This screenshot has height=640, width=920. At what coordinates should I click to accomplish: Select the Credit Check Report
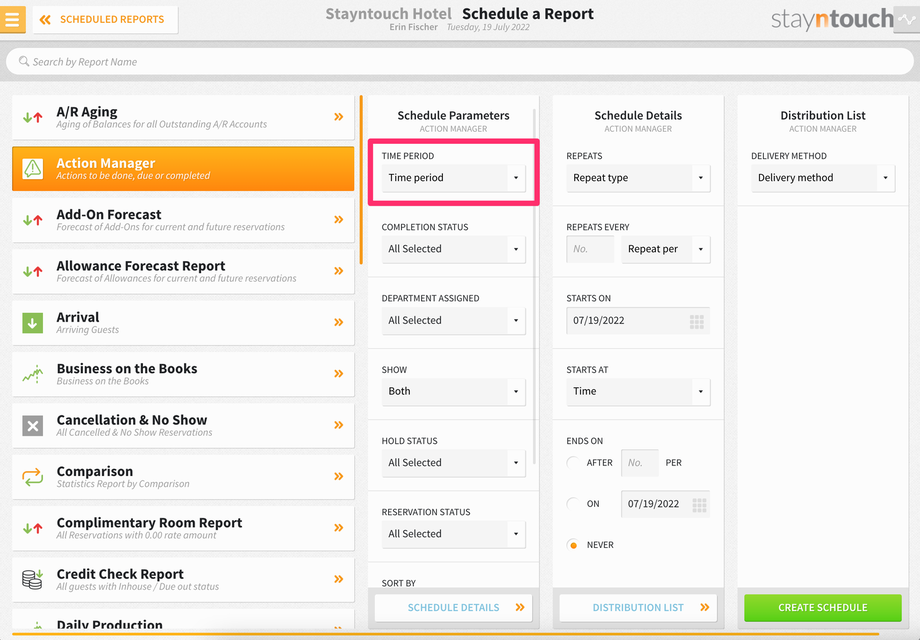[x=183, y=579]
